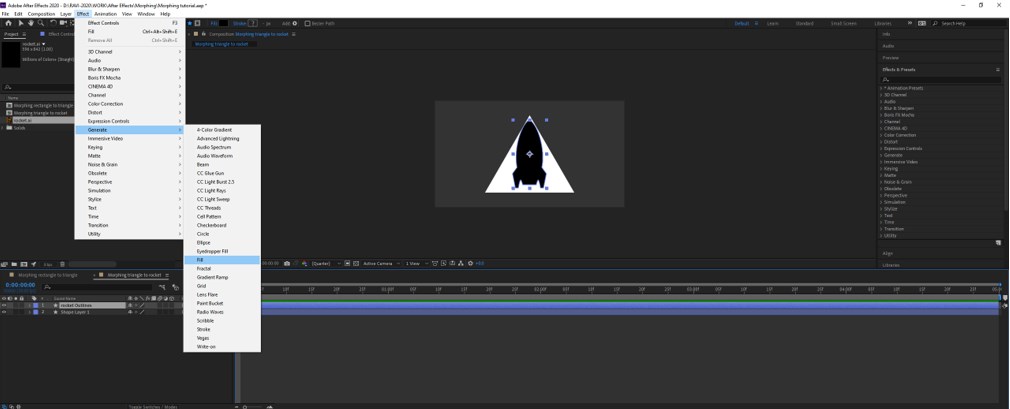Expand Color Correction in Effects & Presets panel
The width and height of the screenshot is (1010, 409).
[x=882, y=135]
